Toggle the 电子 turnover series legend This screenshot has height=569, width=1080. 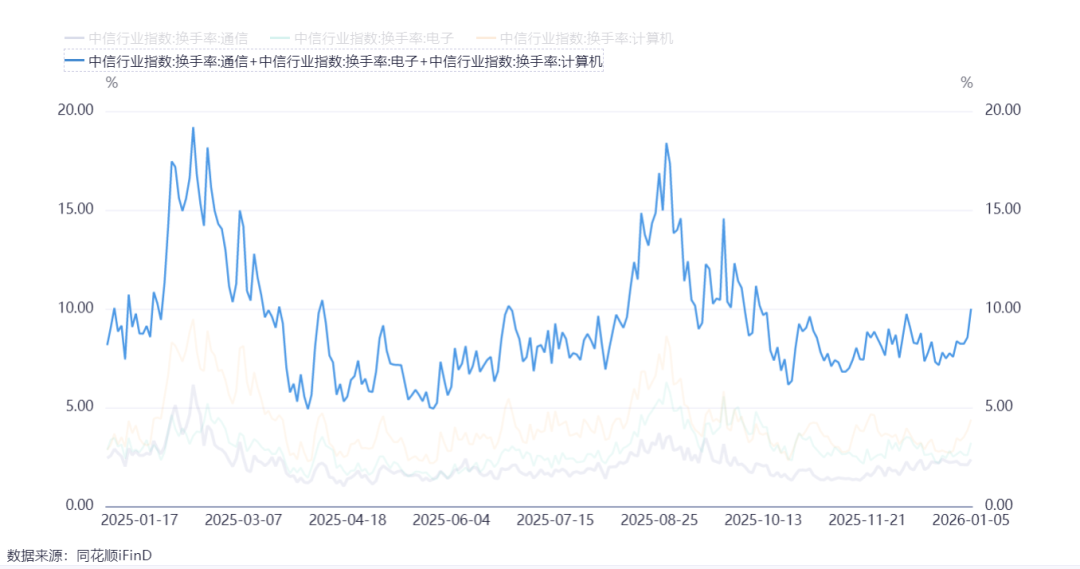pyautogui.click(x=362, y=39)
